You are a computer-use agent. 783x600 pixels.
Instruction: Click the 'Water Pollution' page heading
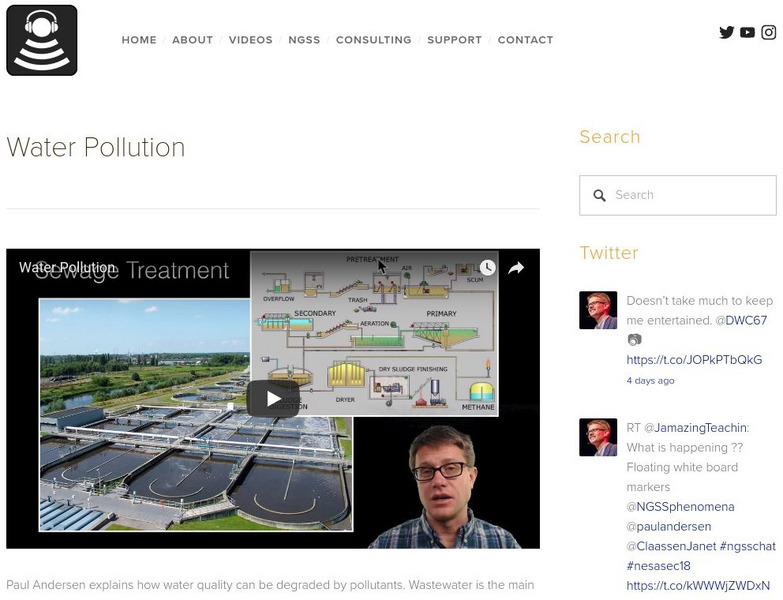(95, 147)
